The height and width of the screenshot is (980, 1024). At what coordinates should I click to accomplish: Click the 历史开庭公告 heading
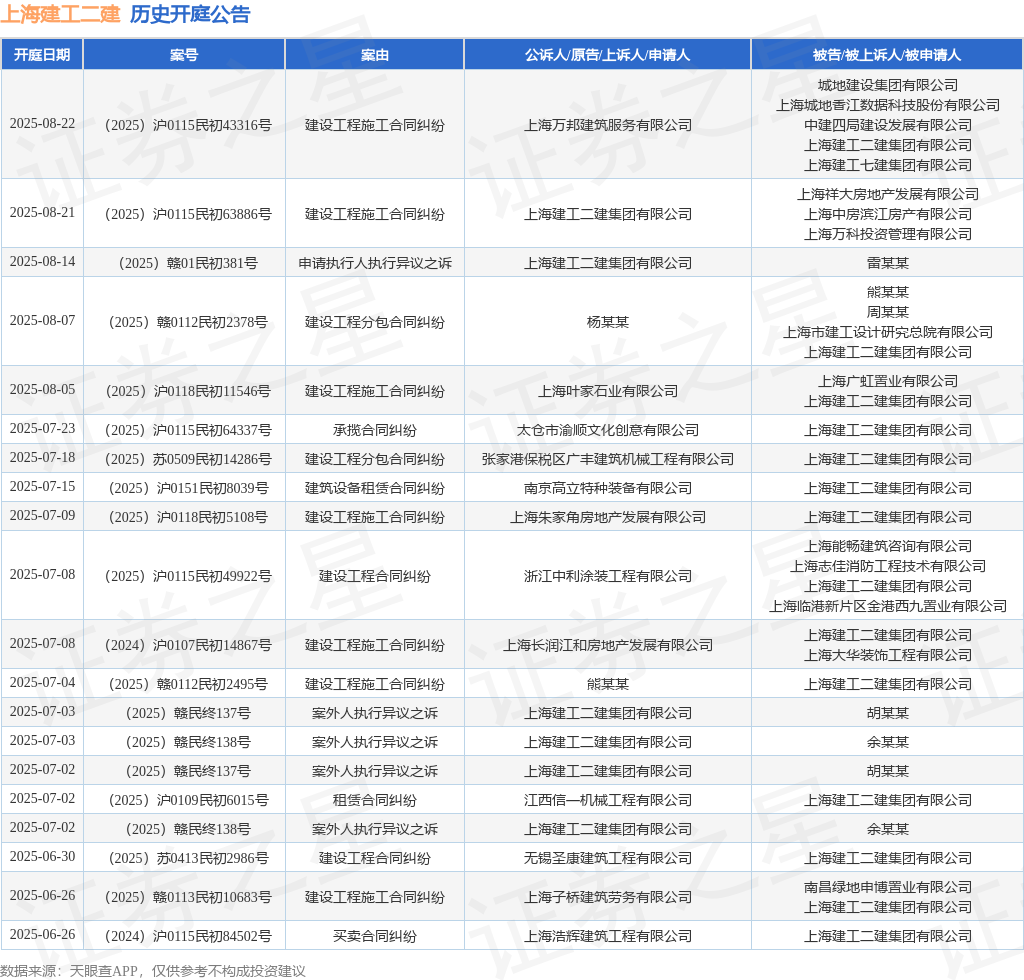tap(190, 14)
